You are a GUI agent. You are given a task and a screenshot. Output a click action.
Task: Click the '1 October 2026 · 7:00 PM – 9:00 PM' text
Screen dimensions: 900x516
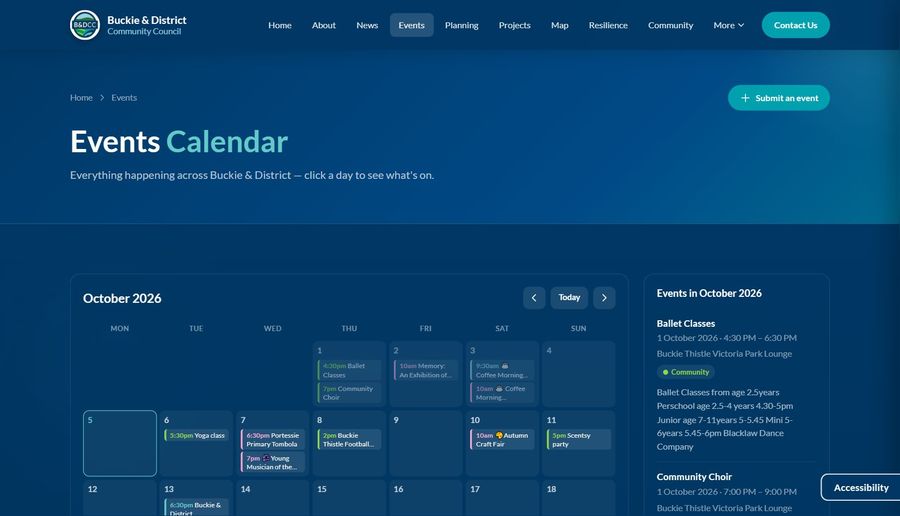tap(727, 492)
